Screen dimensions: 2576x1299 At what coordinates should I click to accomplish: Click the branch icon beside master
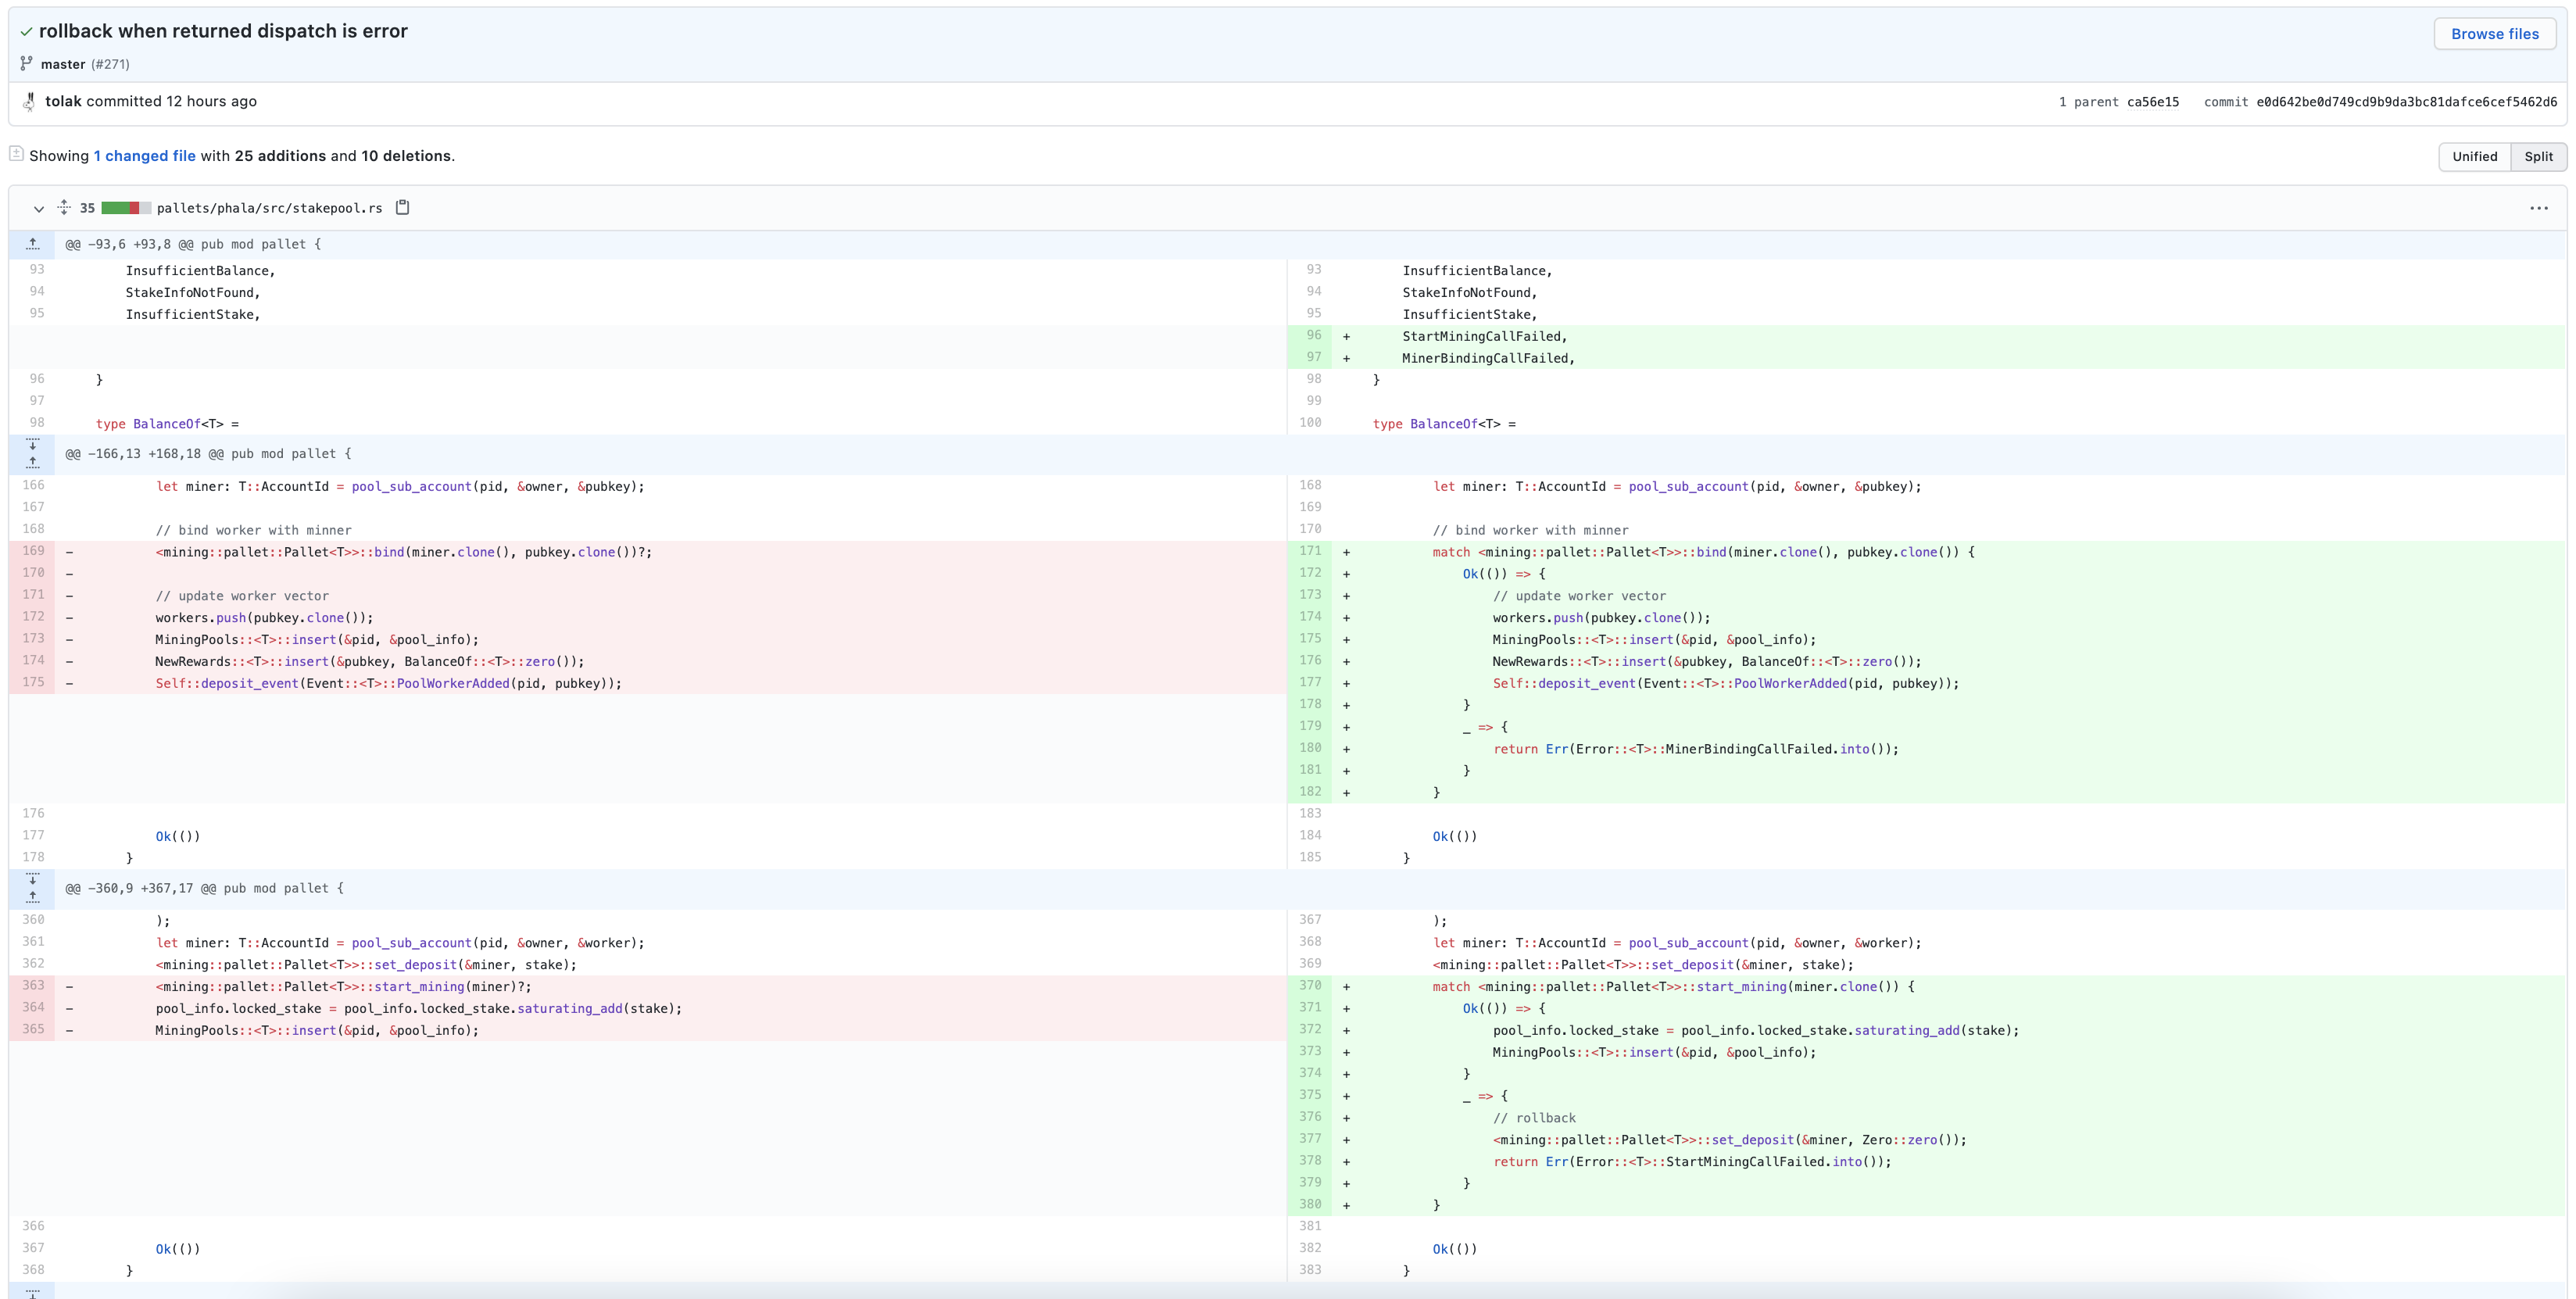click(26, 64)
